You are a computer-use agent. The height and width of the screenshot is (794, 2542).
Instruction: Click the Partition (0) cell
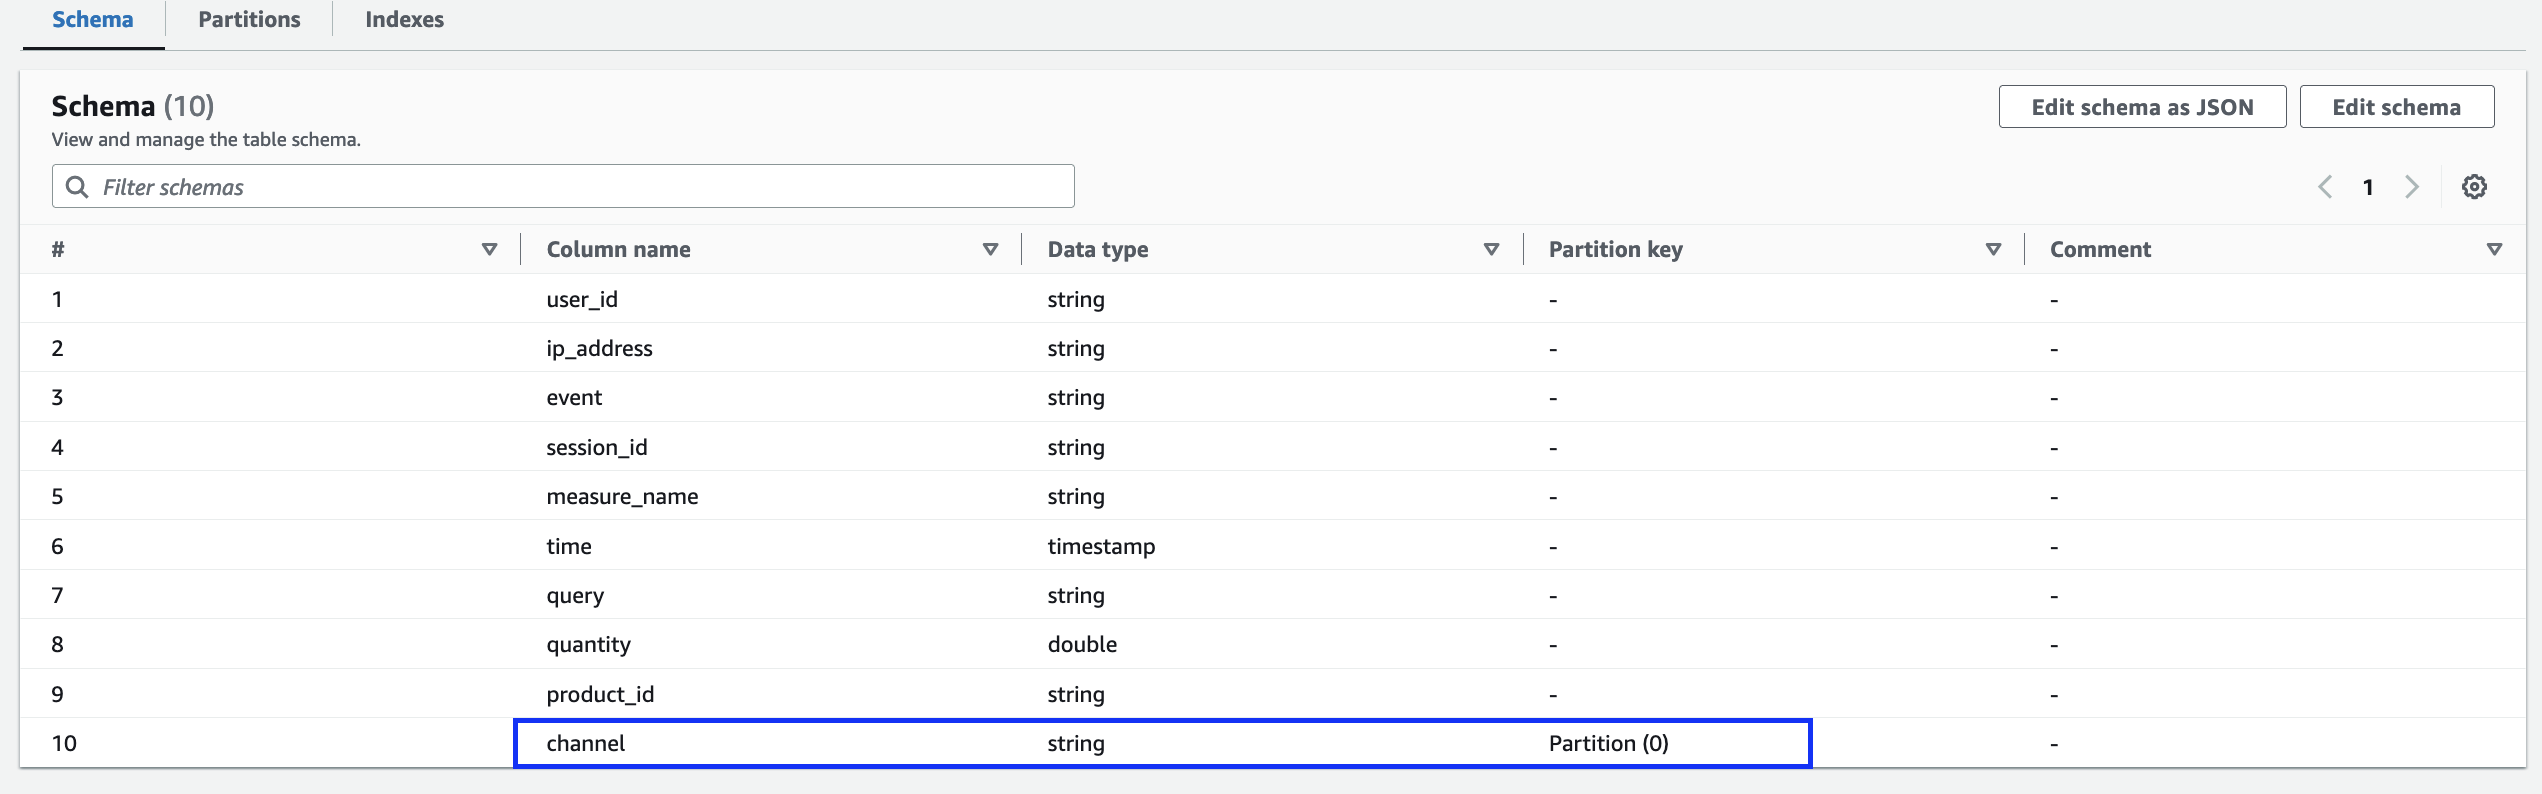1608,743
